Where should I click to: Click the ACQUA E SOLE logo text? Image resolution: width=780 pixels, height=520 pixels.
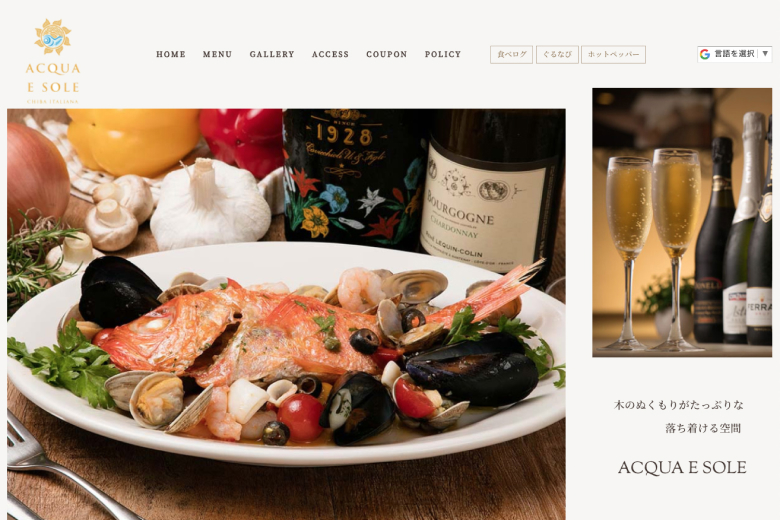pyautogui.click(x=53, y=78)
